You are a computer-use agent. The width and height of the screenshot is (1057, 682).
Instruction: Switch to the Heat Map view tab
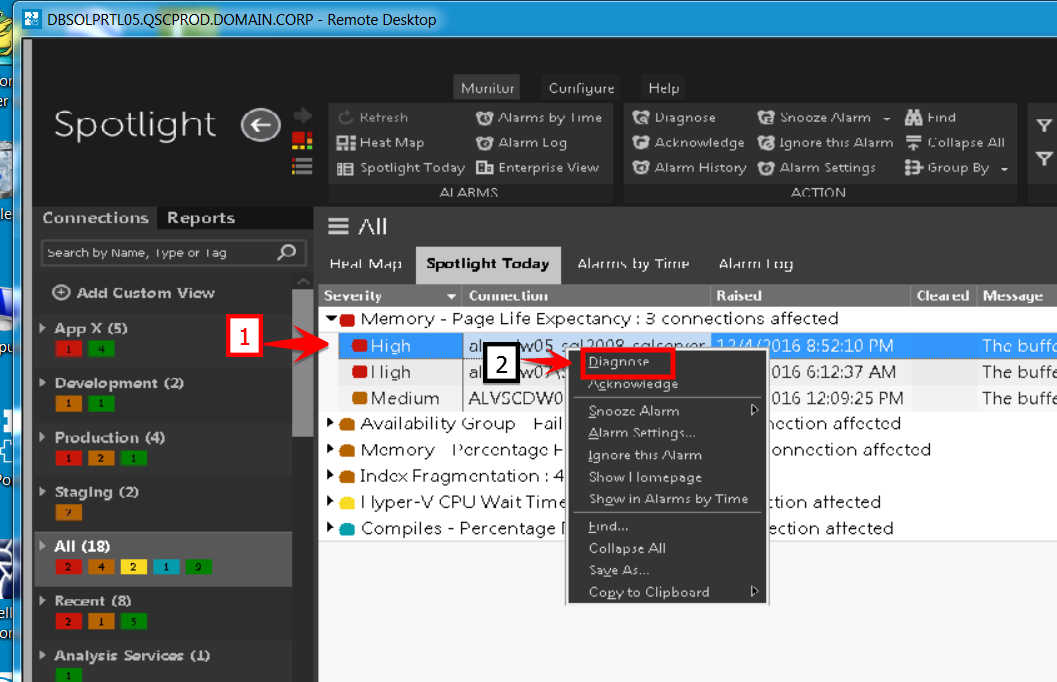tap(366, 264)
